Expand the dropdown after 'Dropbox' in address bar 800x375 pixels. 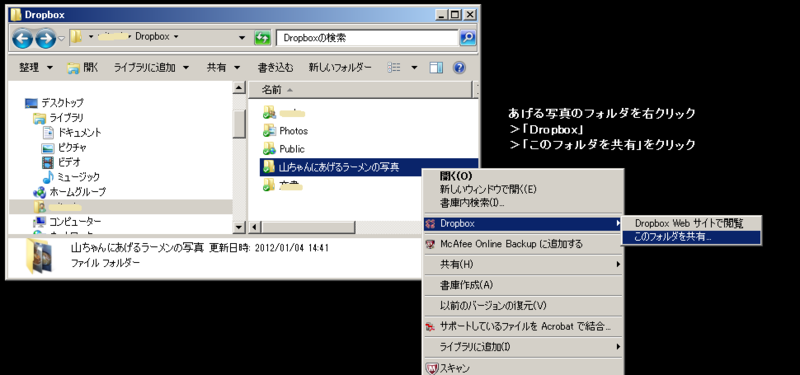[176, 37]
